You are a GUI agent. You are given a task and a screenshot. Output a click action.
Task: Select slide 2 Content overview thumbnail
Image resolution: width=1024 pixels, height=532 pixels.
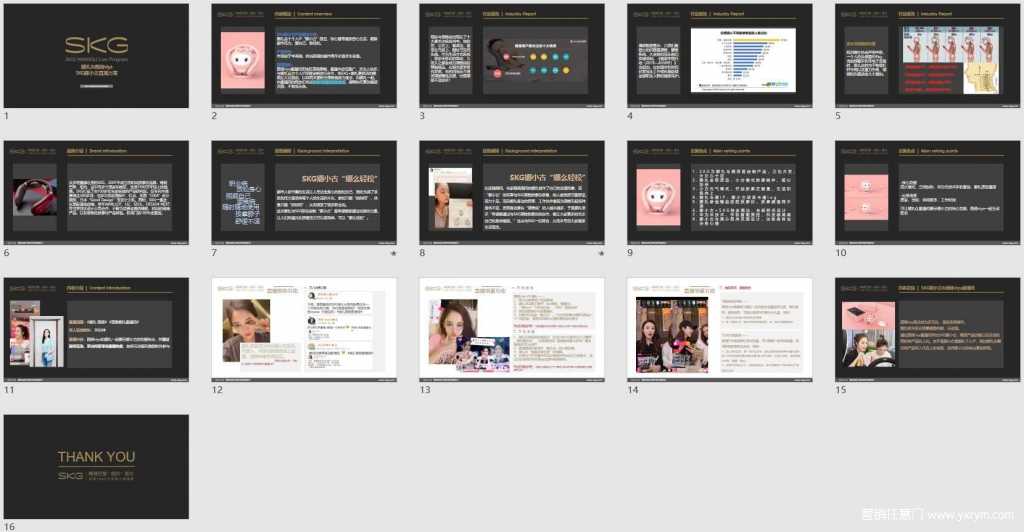(304, 55)
